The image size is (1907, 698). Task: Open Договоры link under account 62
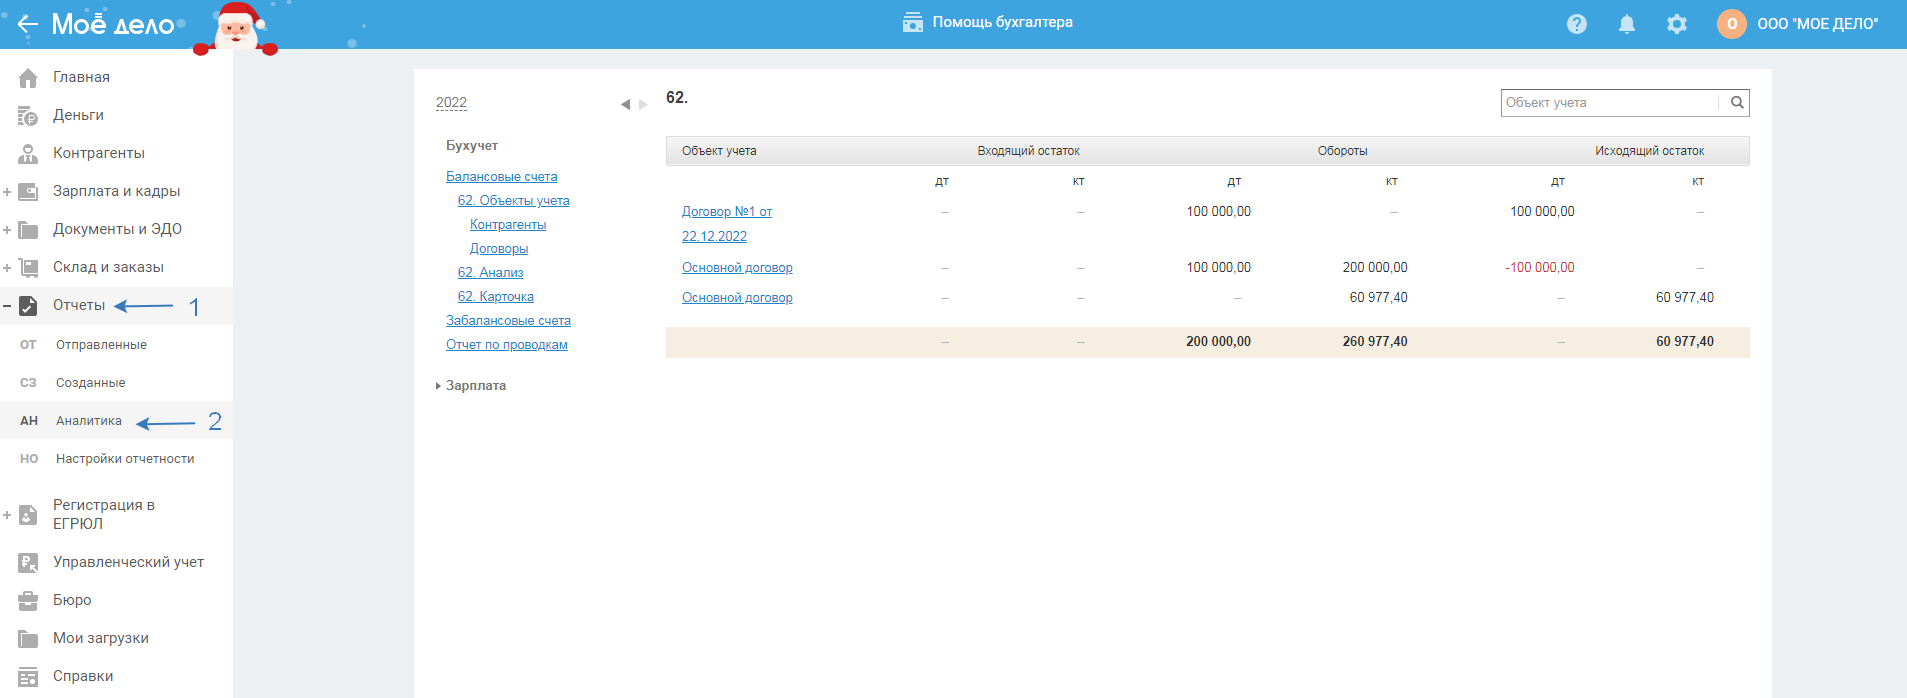(499, 248)
